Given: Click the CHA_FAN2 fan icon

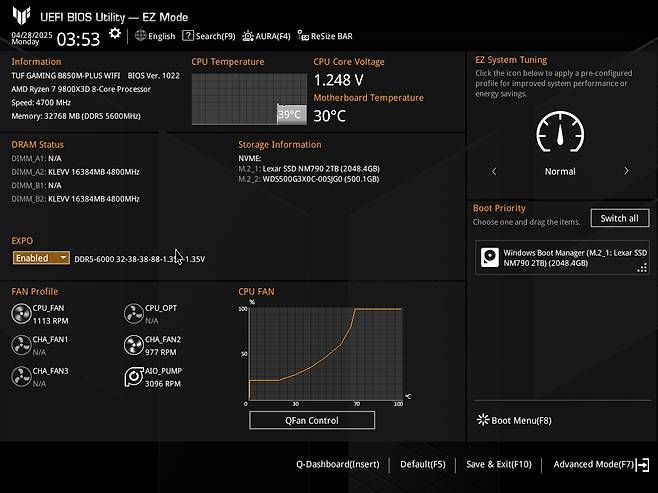Looking at the screenshot, I should [133, 345].
